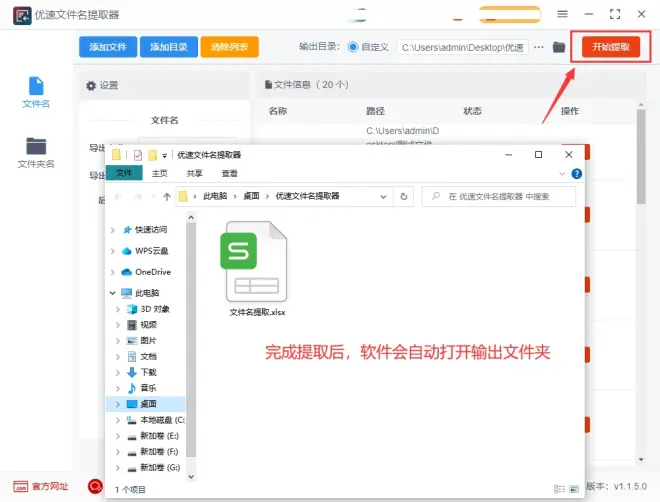The image size is (660, 502).
Task: Click the 添加文件 button
Action: click(107, 47)
